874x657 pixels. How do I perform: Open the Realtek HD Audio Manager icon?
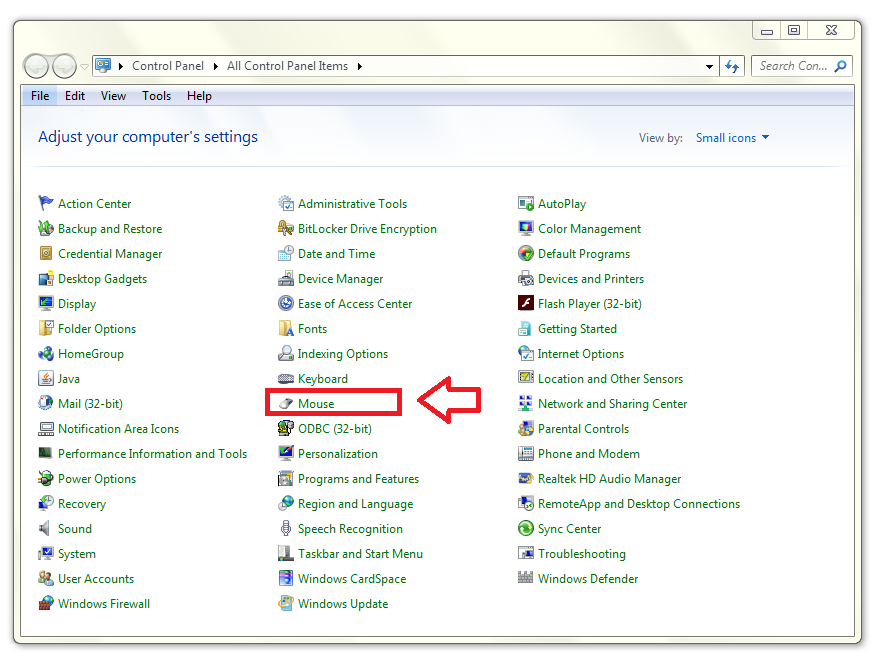pos(526,478)
